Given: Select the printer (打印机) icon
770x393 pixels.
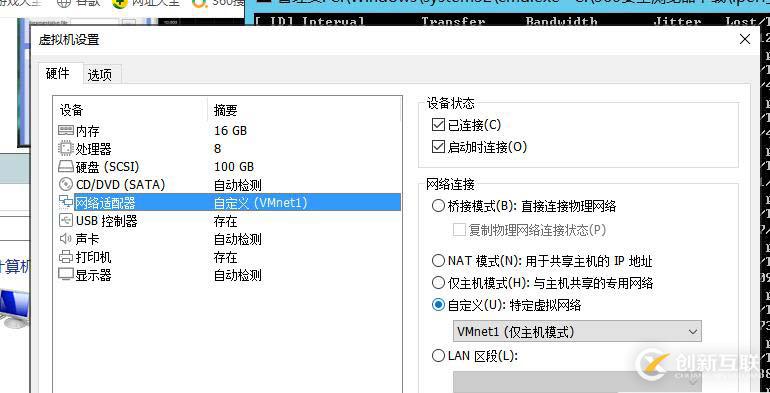Looking at the screenshot, I should (x=65, y=256).
